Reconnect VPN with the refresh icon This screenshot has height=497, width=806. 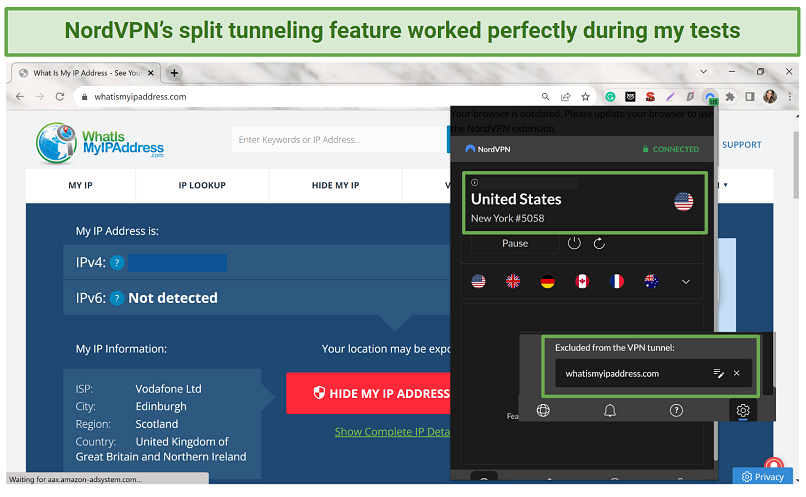click(599, 243)
